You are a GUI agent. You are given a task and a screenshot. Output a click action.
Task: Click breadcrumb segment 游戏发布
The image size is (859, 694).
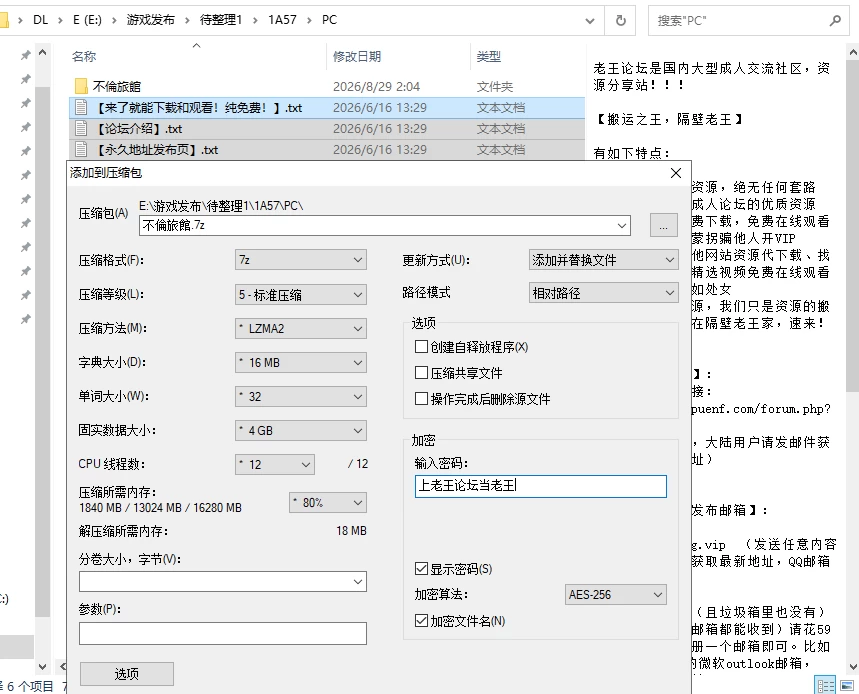151,20
